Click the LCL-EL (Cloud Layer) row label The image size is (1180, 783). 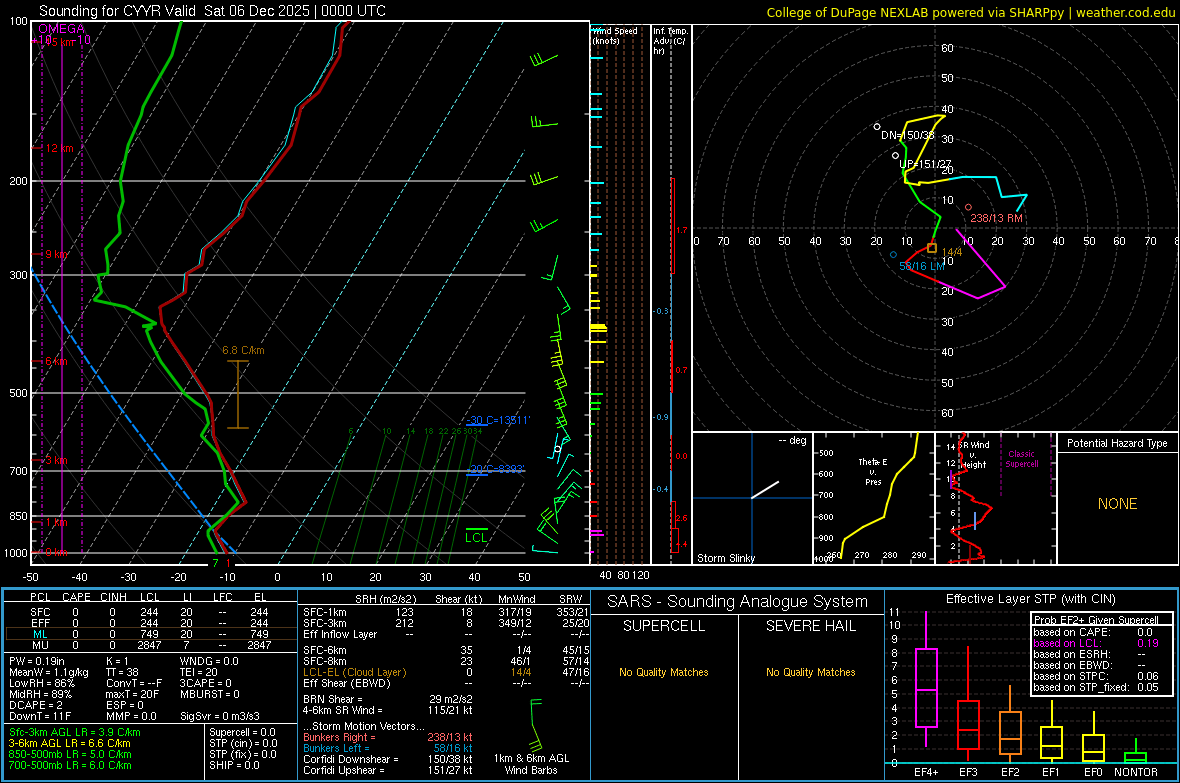pyautogui.click(x=354, y=672)
